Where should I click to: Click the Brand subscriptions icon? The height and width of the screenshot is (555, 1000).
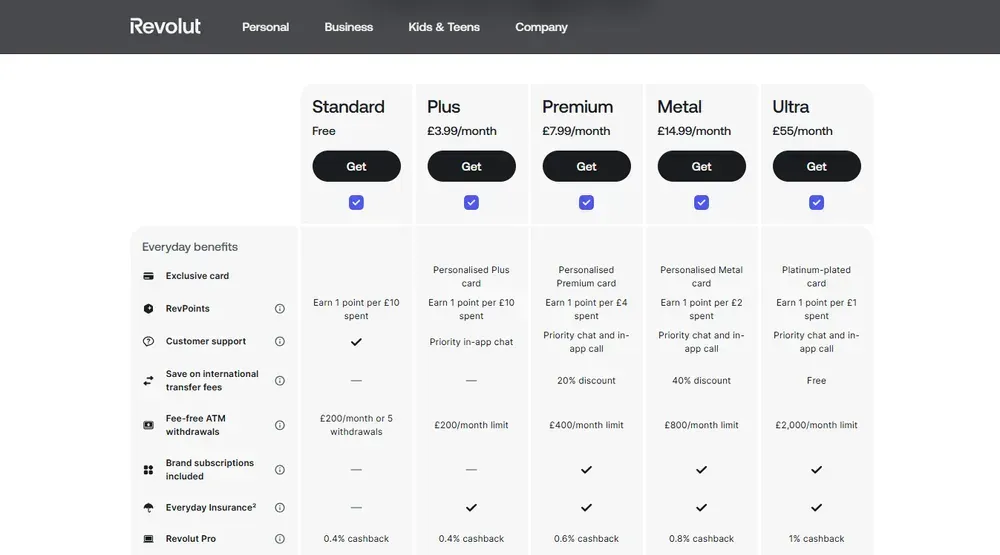pos(148,470)
